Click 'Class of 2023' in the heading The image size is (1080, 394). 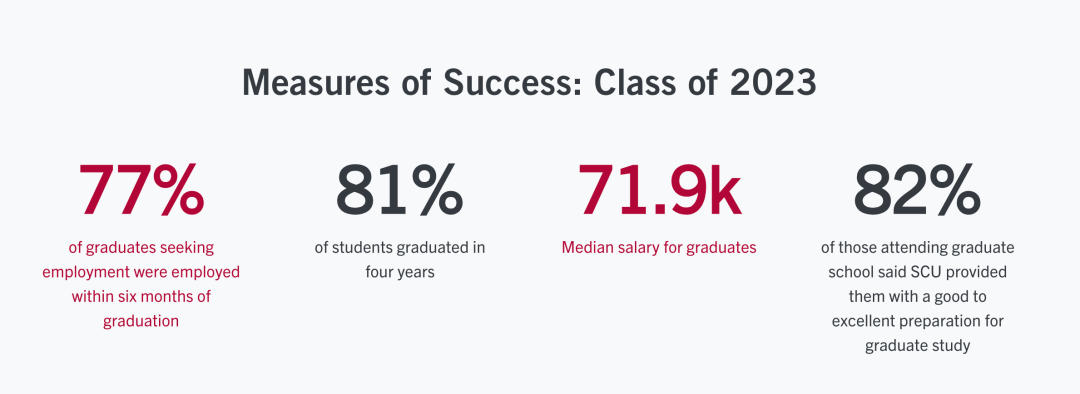[x=705, y=83]
